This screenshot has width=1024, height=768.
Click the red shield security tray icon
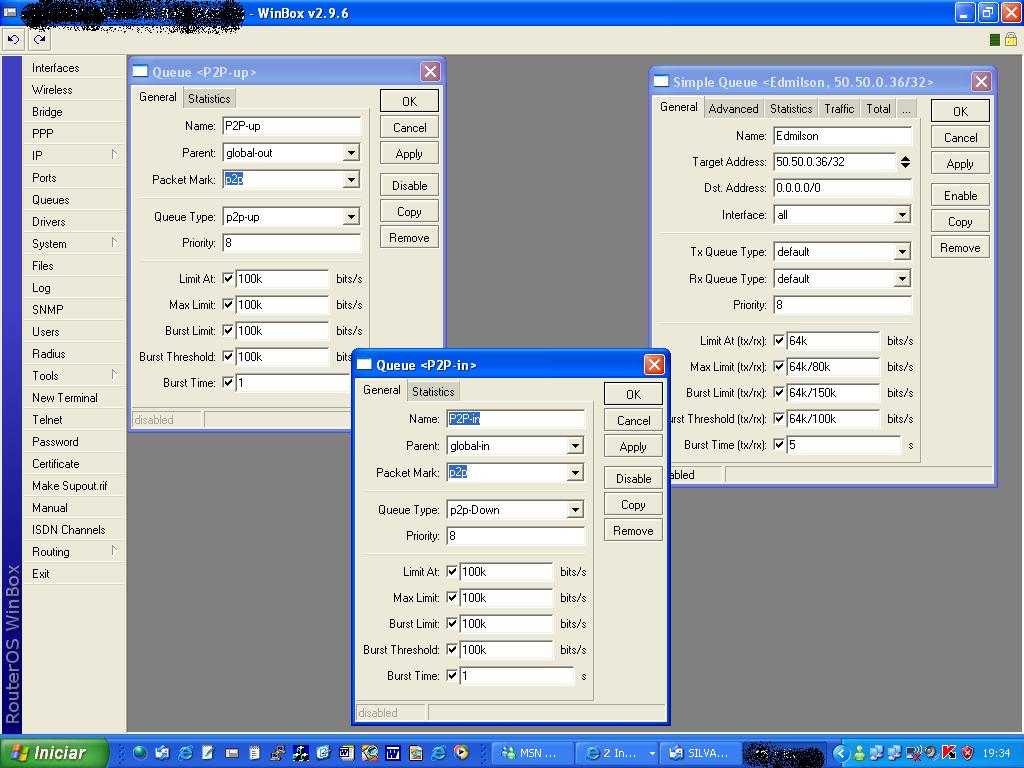[x=967, y=753]
